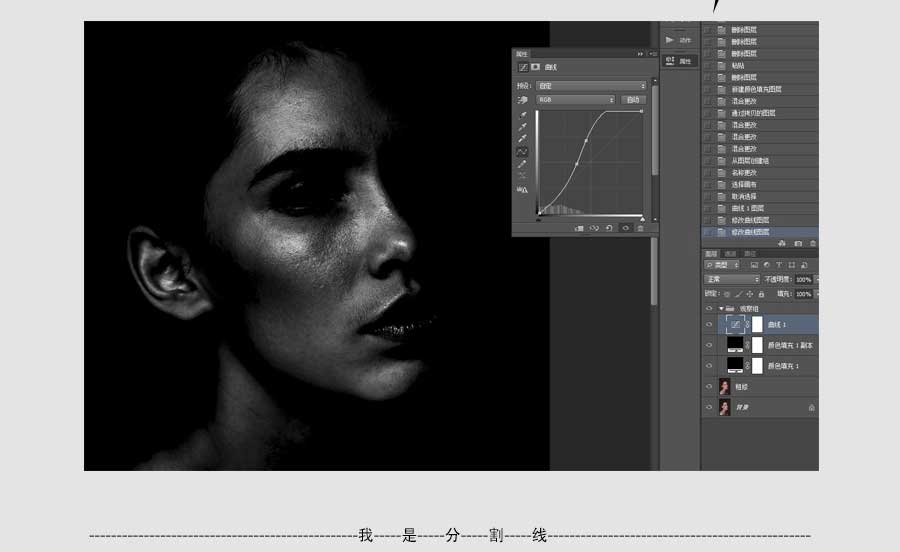Clip adjustment to the layer below
The image size is (900, 552).
[x=579, y=228]
